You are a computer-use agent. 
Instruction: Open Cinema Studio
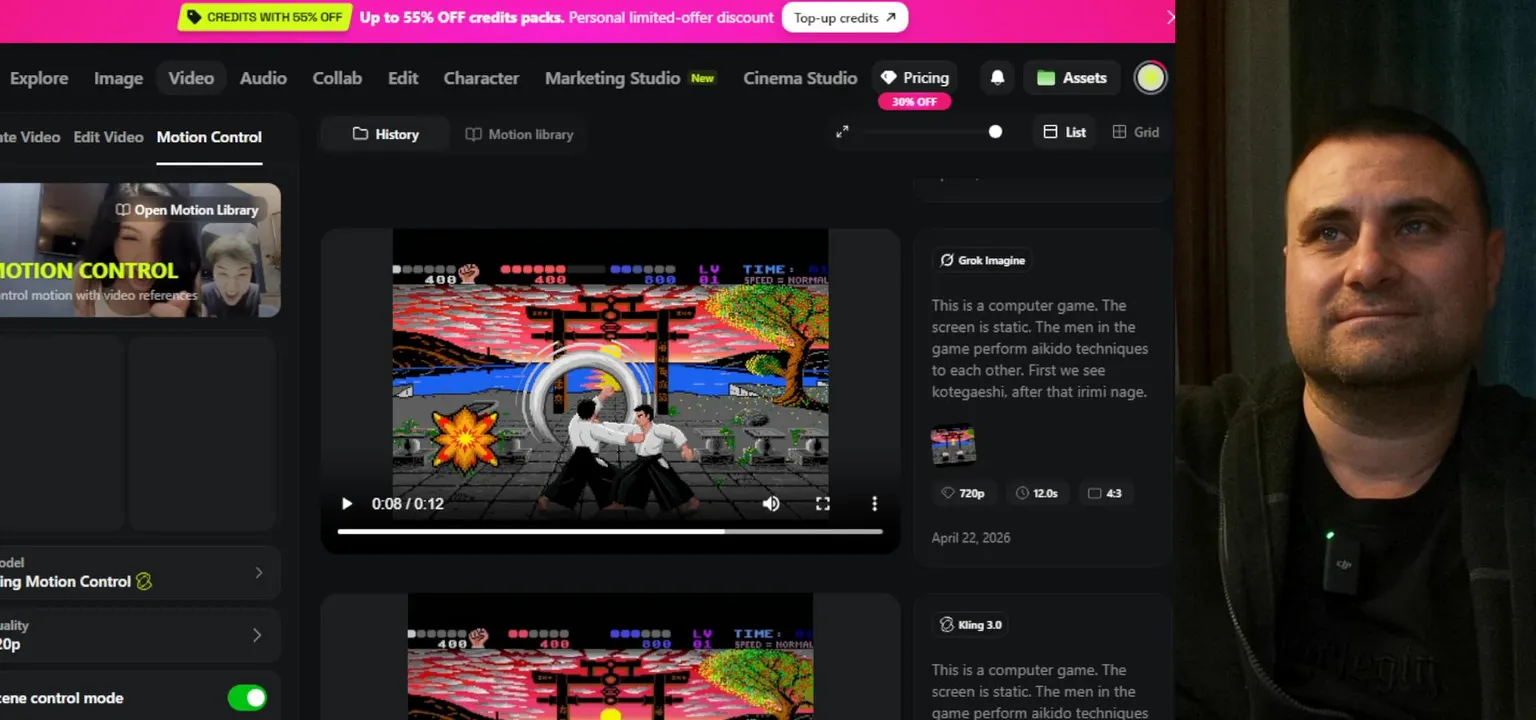click(x=800, y=78)
